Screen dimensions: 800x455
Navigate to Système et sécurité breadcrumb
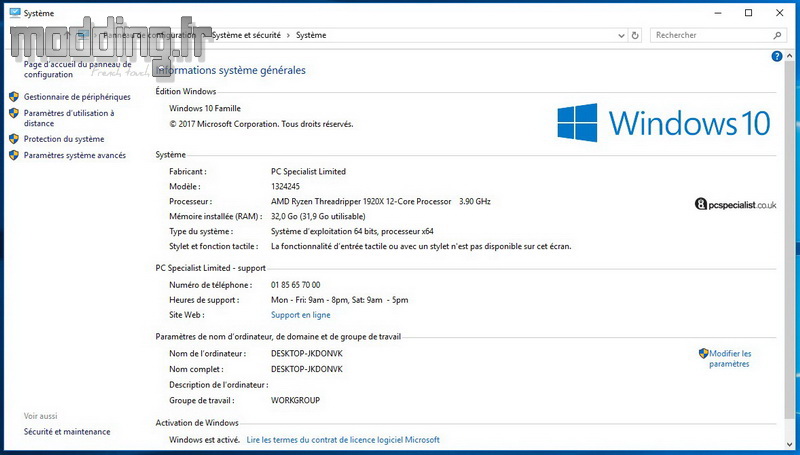pos(246,35)
